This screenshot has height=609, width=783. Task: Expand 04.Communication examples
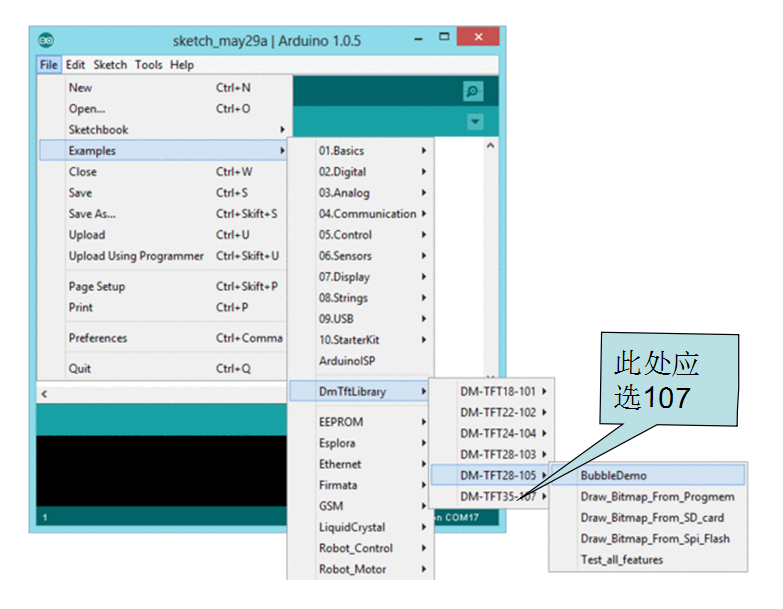pyautogui.click(x=361, y=214)
